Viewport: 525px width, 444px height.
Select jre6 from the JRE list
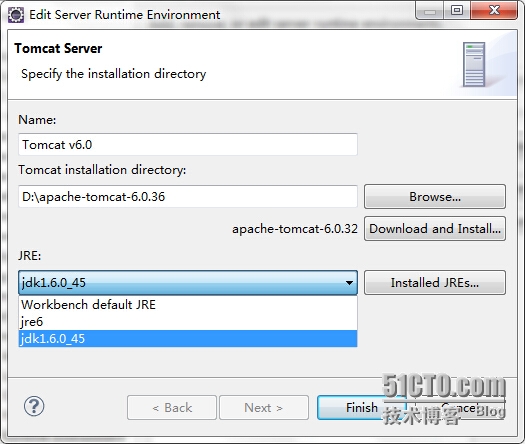click(188, 322)
